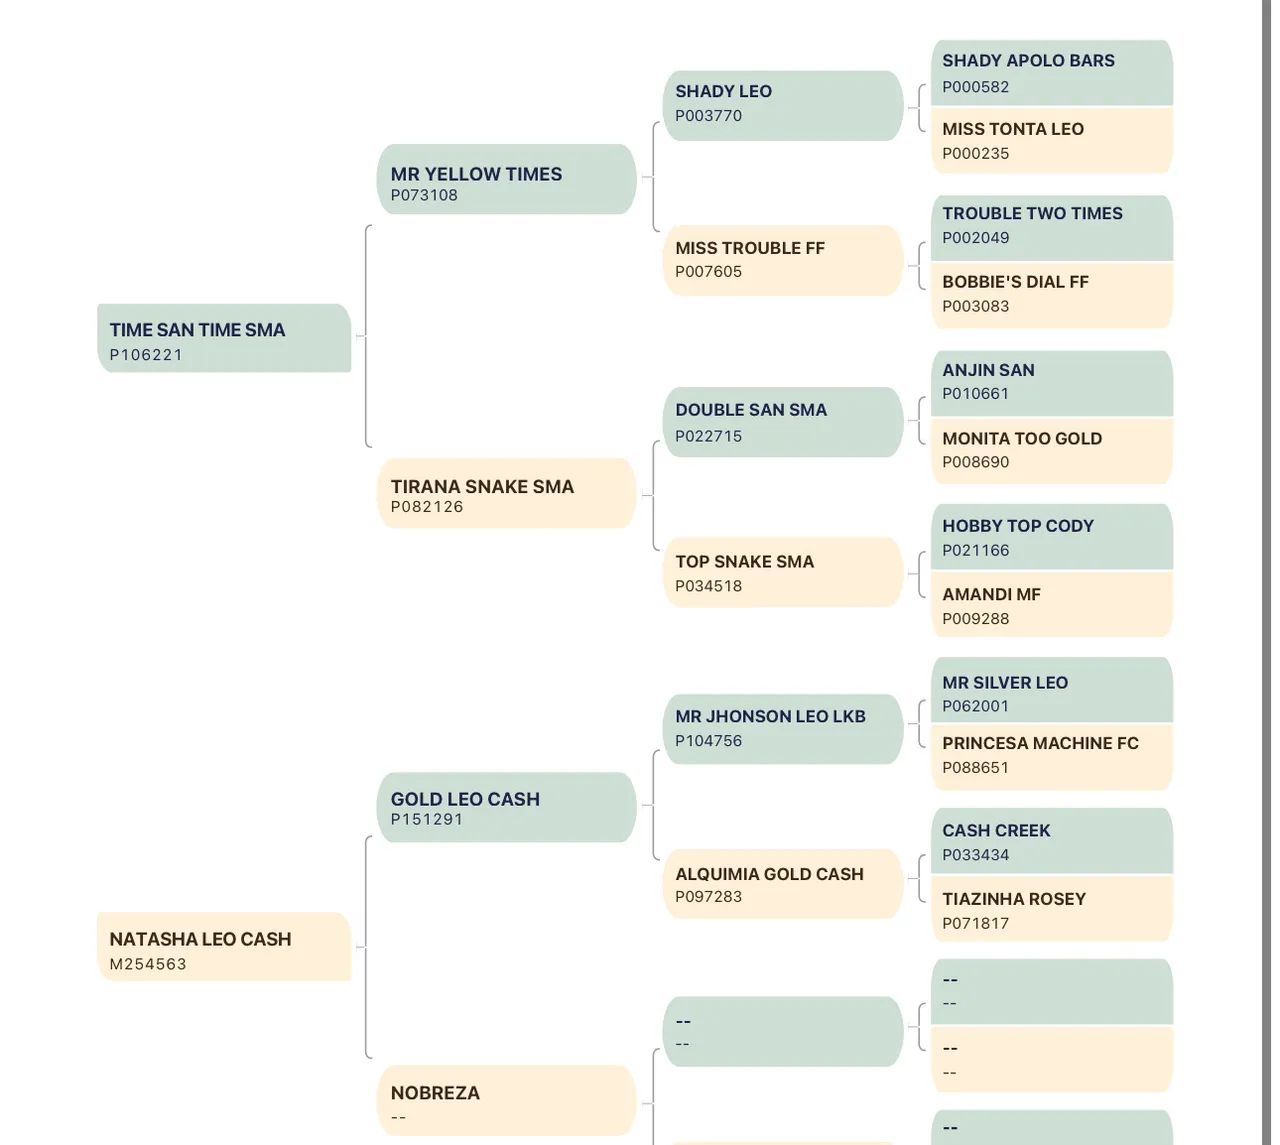Select SHADY LEO ancestor card
The height and width of the screenshot is (1145, 1280).
783,106
